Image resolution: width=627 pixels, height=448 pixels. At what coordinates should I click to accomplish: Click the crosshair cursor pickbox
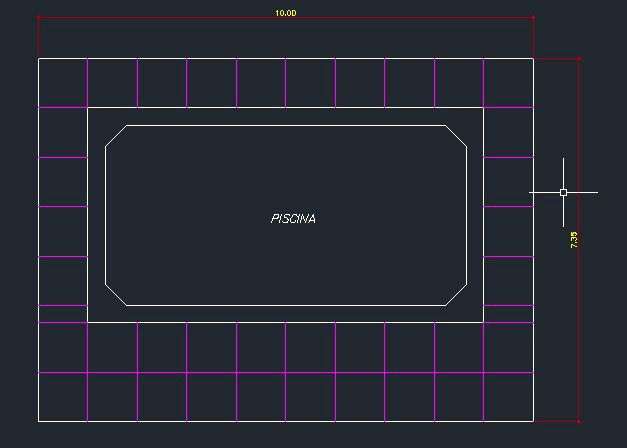coord(563,192)
